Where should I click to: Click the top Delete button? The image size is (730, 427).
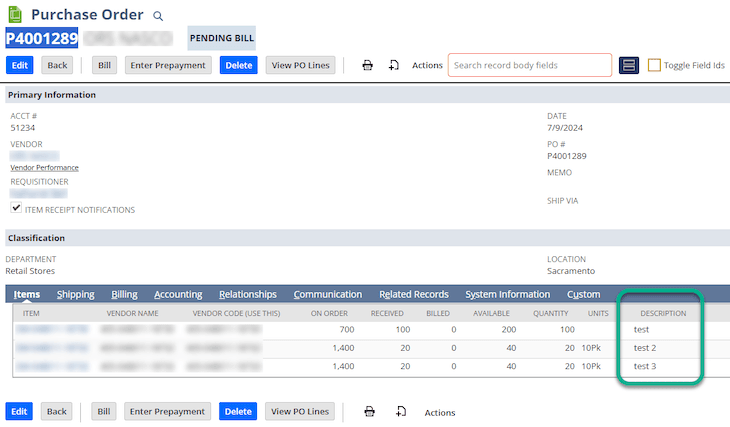point(238,65)
